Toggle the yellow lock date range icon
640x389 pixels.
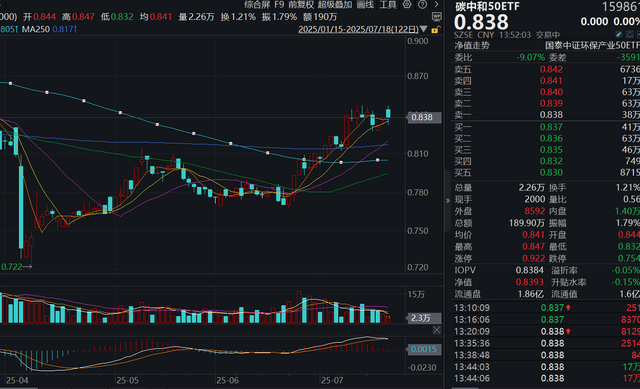point(436,29)
